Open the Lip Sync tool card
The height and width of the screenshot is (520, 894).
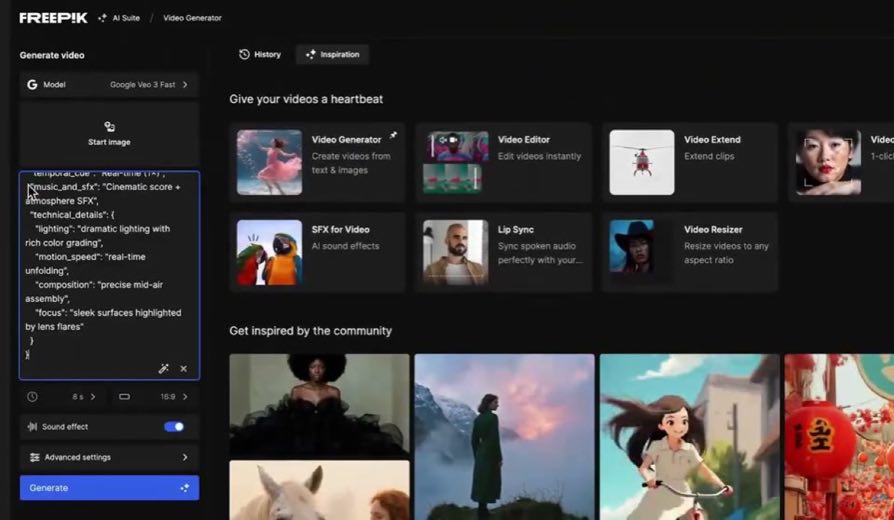[503, 252]
